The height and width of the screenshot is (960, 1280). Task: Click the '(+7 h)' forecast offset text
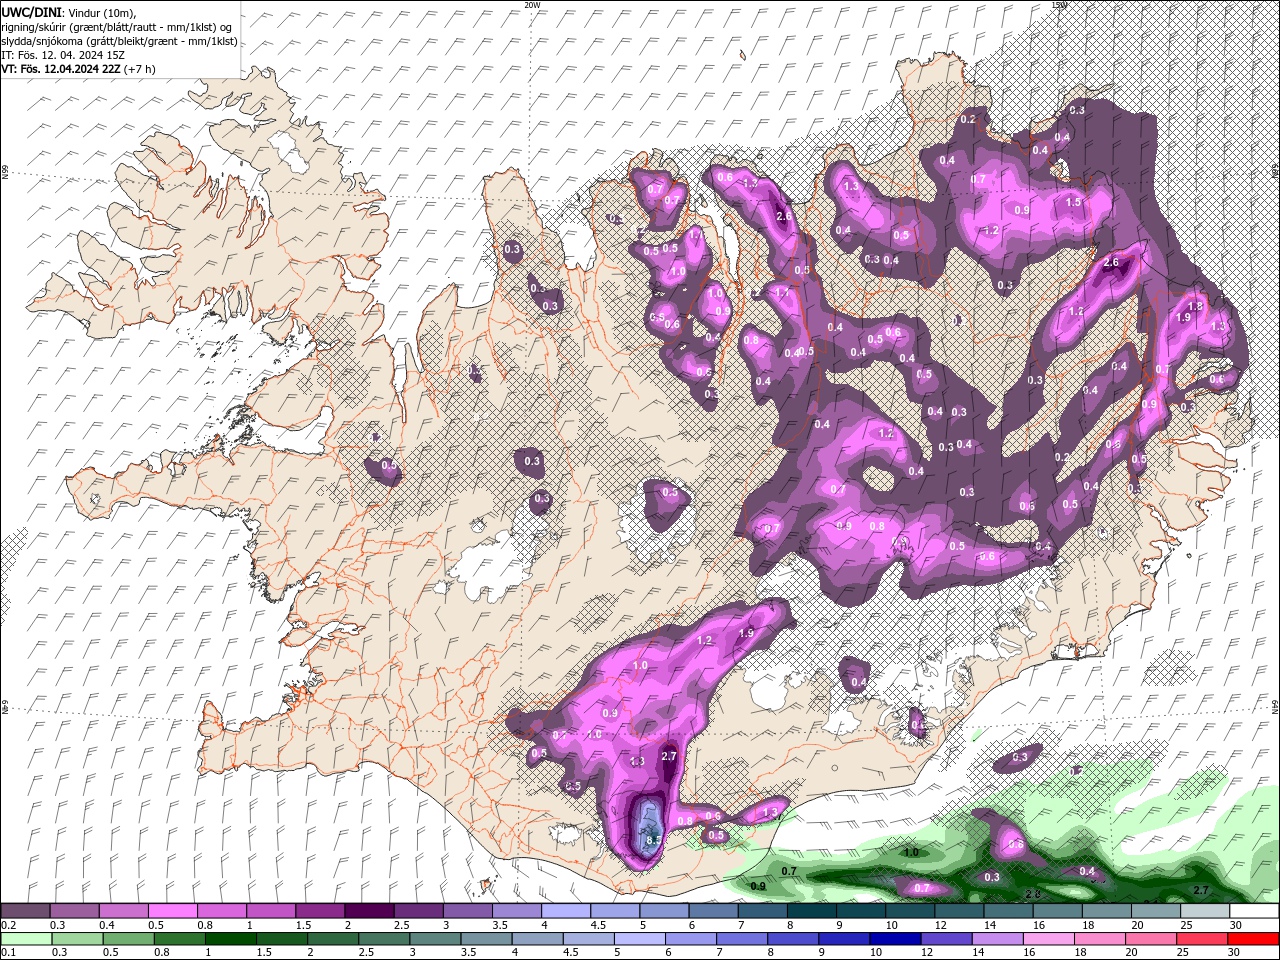140,69
